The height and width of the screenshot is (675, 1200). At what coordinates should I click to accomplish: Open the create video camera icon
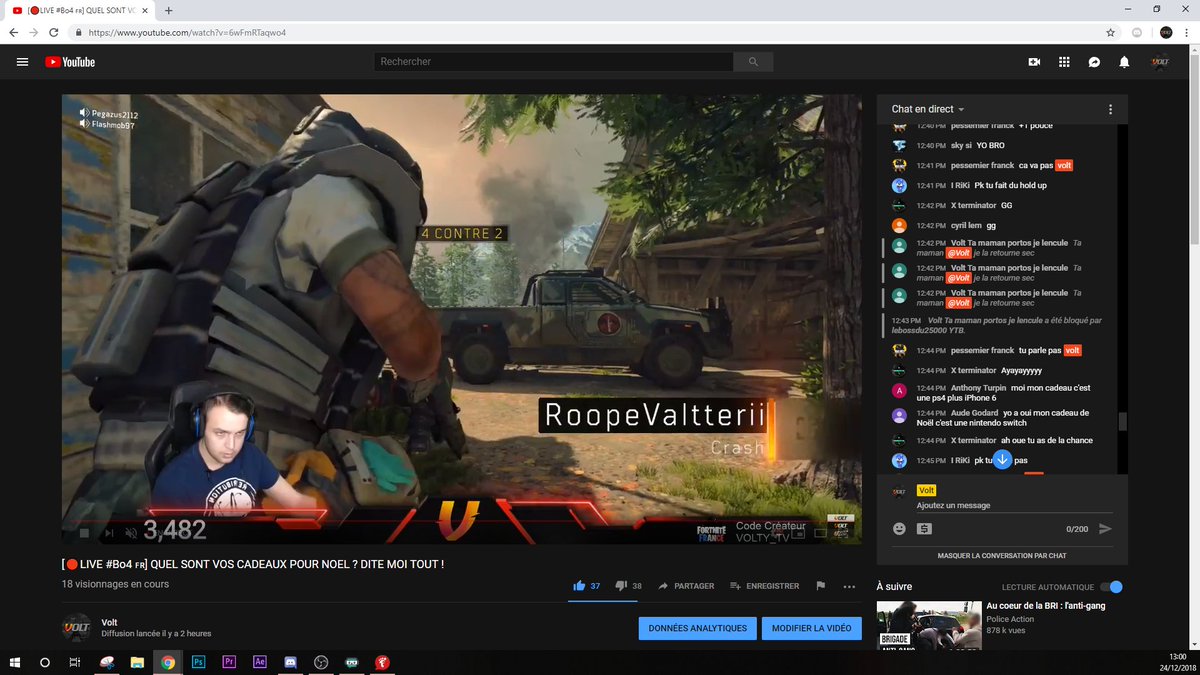coord(1034,62)
